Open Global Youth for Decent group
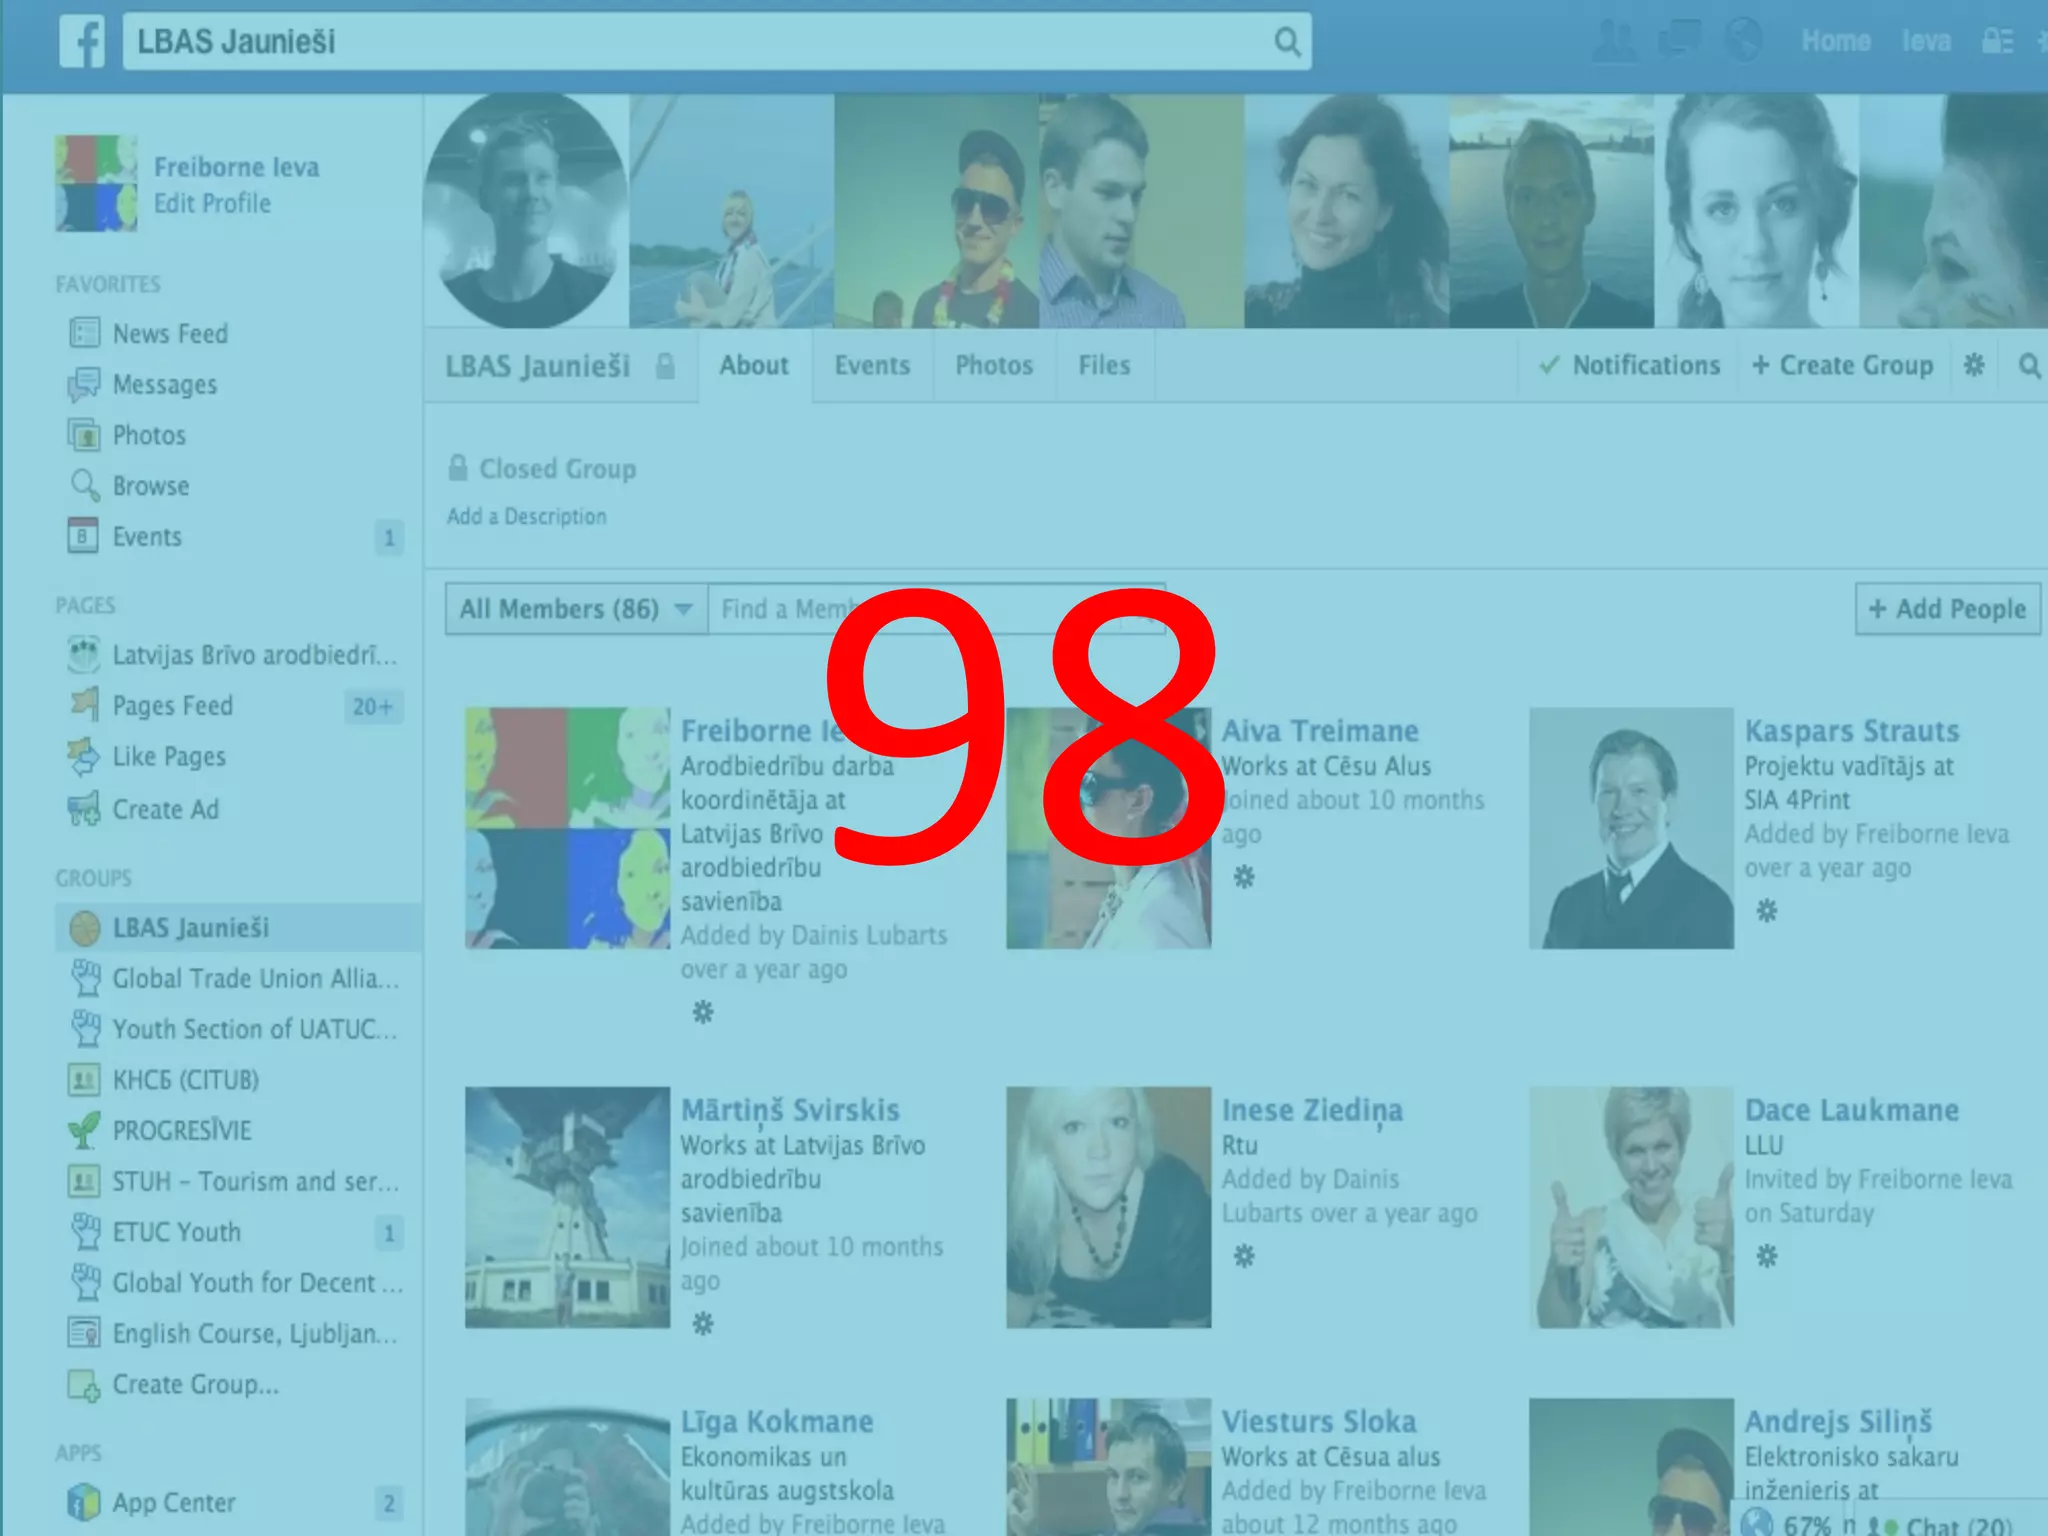The height and width of the screenshot is (1536, 2048). pos(257,1283)
